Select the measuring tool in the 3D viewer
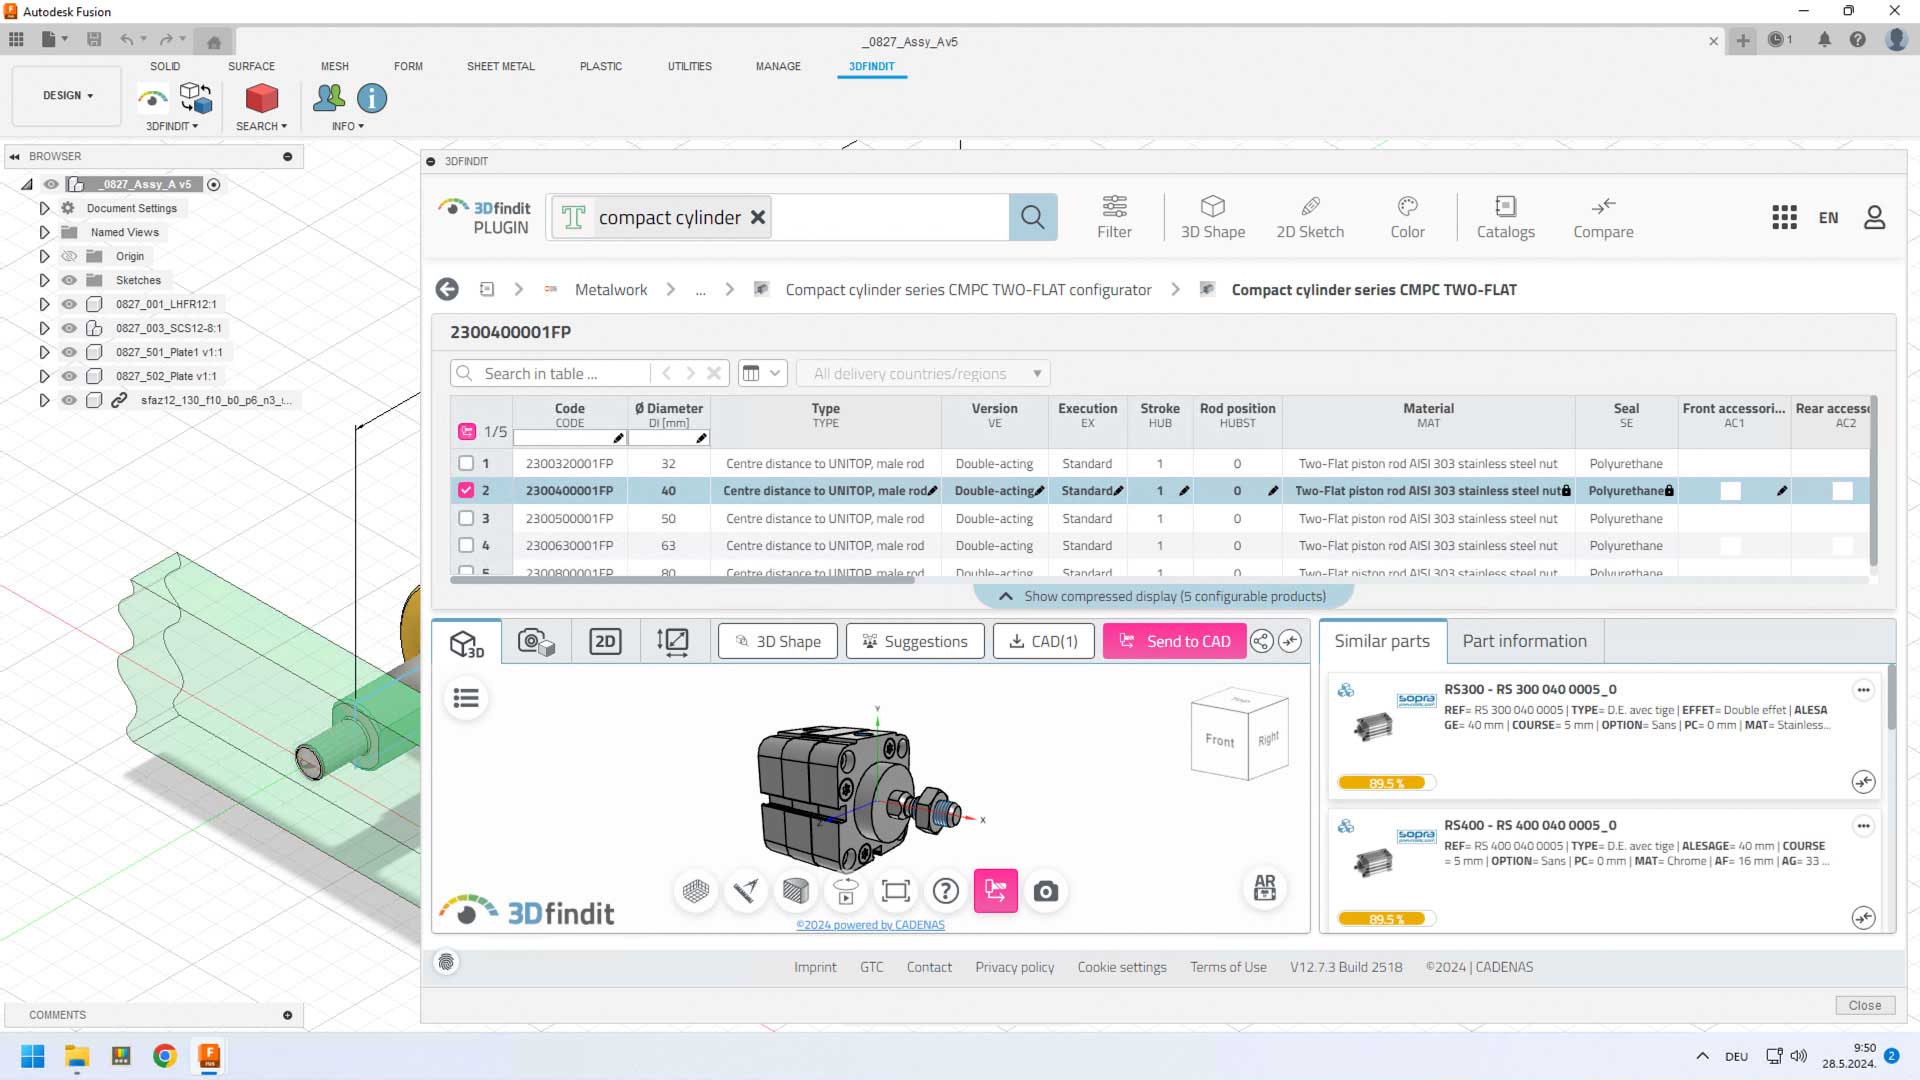1920x1080 pixels. [745, 890]
